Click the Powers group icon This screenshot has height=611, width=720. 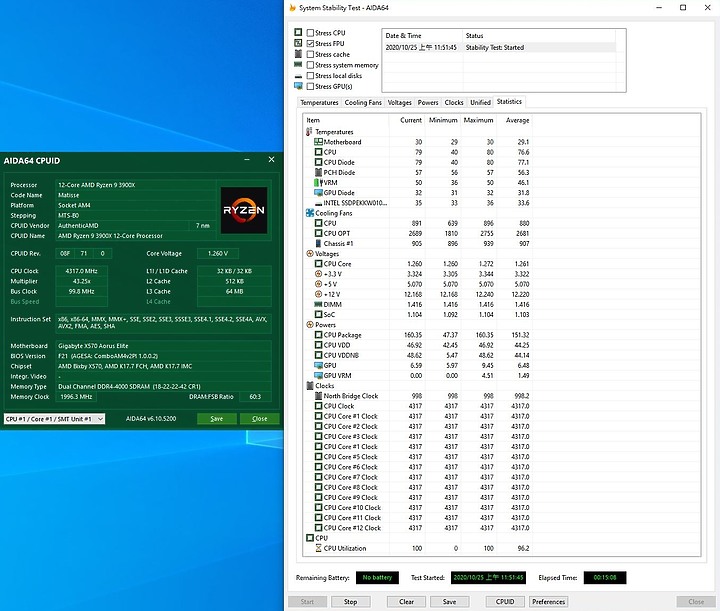[x=309, y=325]
